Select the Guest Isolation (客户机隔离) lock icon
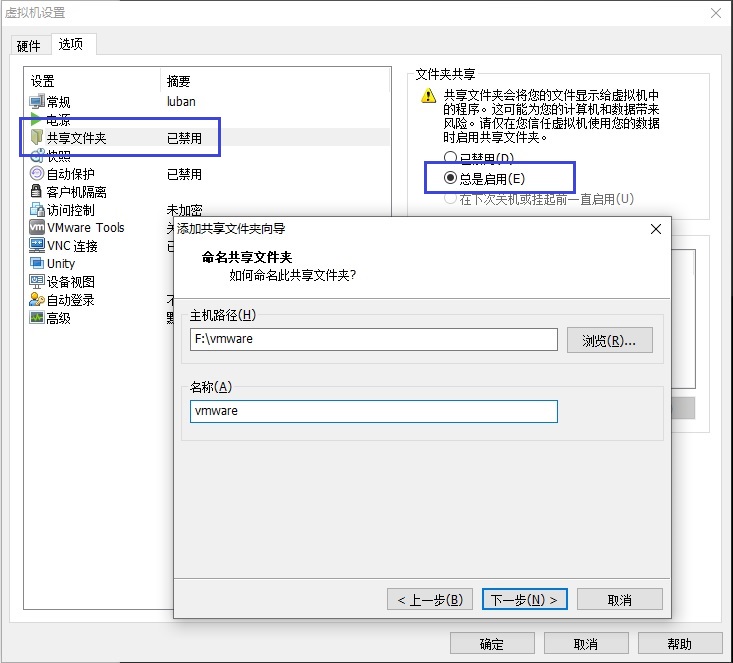The width and height of the screenshot is (733, 663). [37, 192]
